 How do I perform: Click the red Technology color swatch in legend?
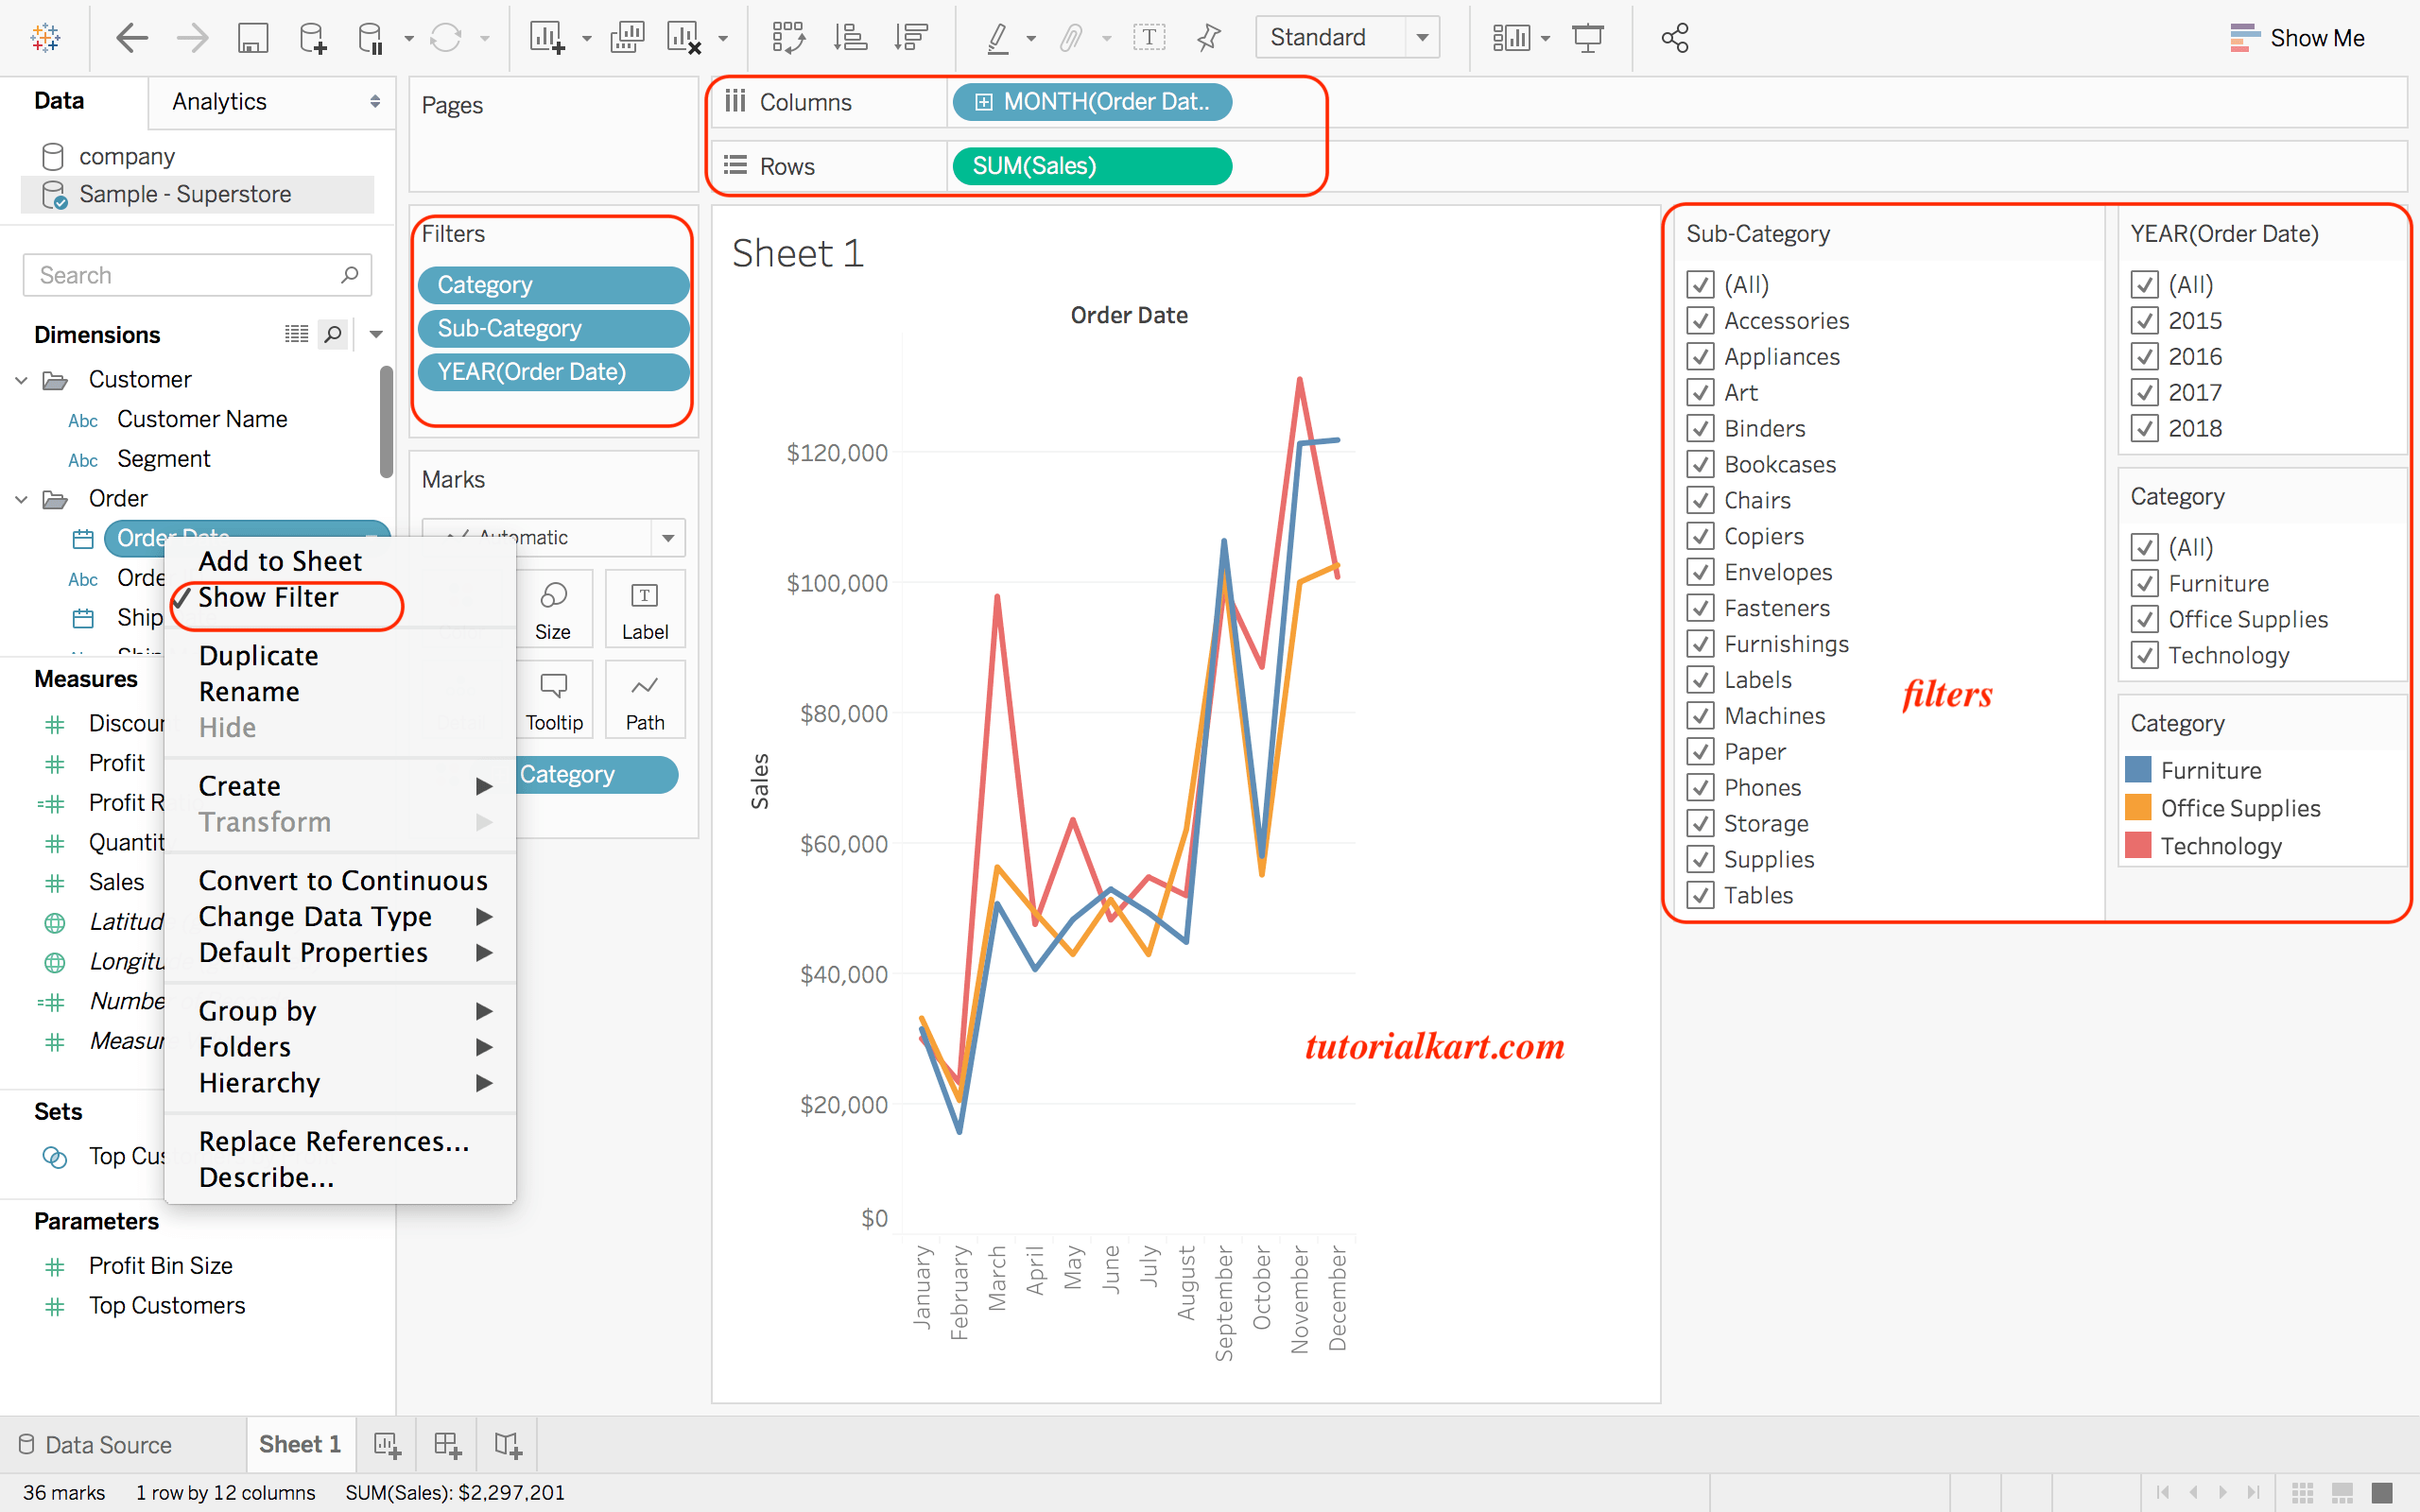pyautogui.click(x=2138, y=845)
